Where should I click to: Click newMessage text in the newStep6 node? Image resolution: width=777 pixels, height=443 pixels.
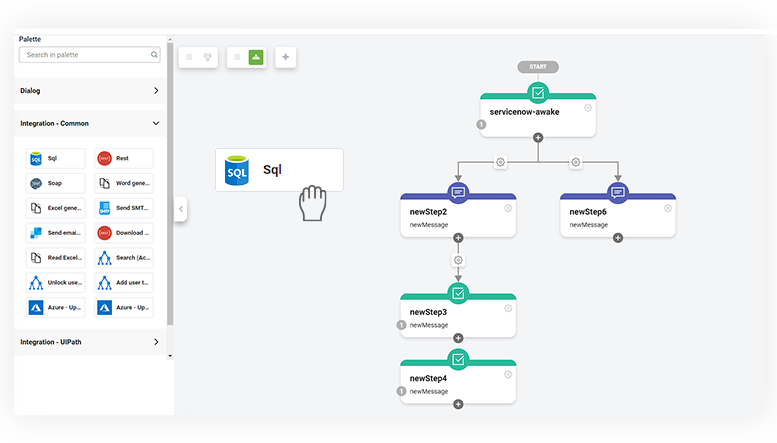(588, 225)
